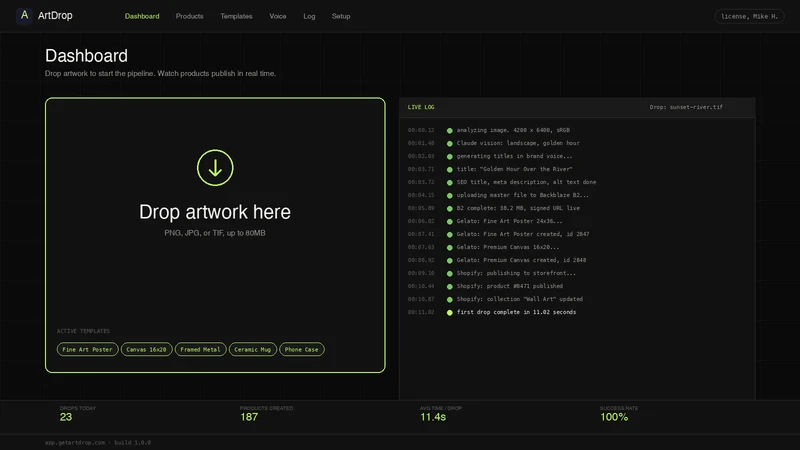Click log line "Gelato: Fine Art Poster 24x36..."

509,221
